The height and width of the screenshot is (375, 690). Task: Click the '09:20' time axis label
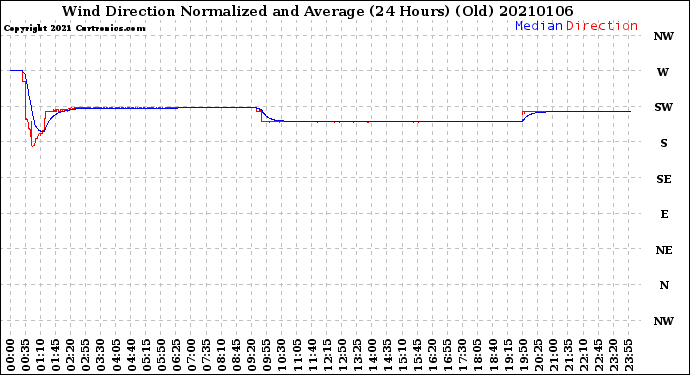coord(252,355)
